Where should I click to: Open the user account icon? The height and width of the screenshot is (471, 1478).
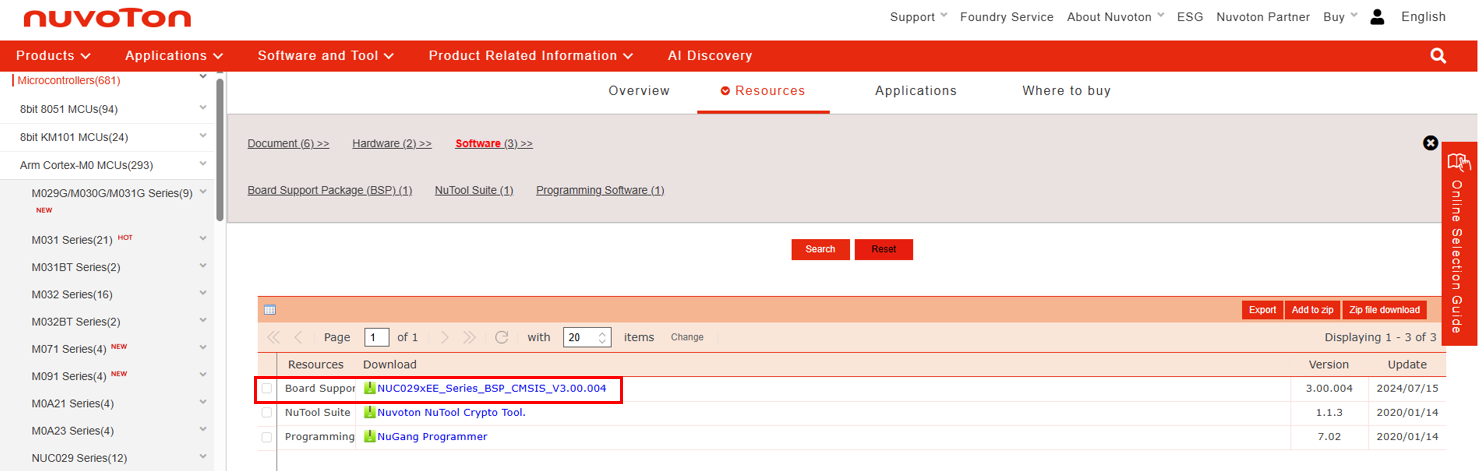point(1378,17)
